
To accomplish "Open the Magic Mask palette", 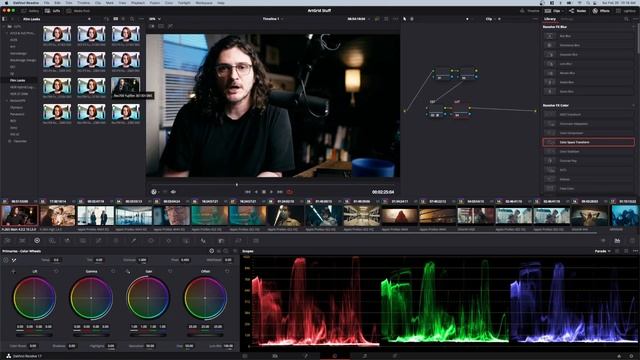I will [x=186, y=241].
